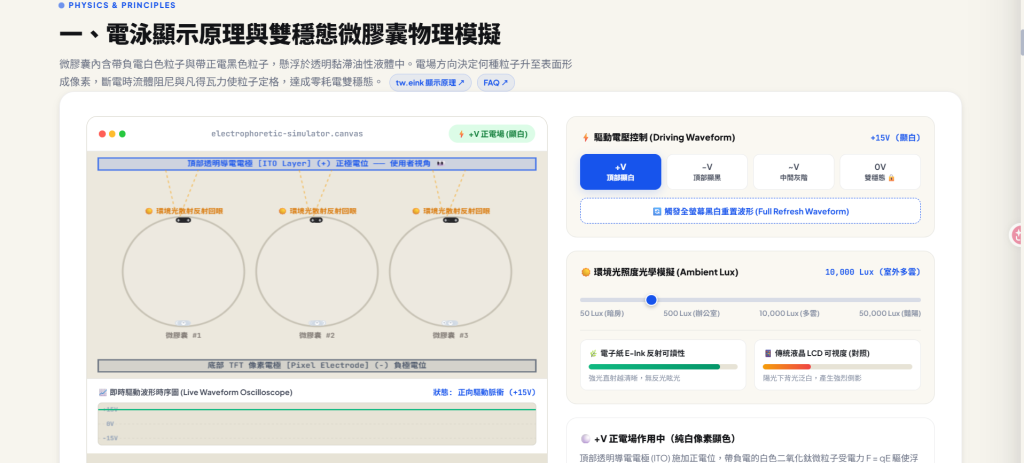The image size is (1024, 463).
Task: Click the moon icon beside +V 正電場作用中
Action: click(586, 439)
